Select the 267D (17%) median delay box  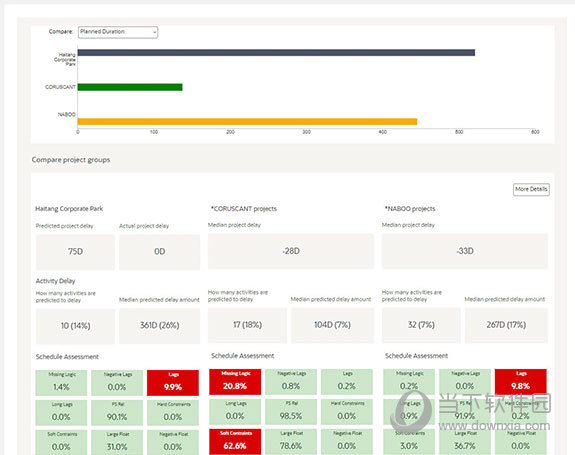pos(506,325)
